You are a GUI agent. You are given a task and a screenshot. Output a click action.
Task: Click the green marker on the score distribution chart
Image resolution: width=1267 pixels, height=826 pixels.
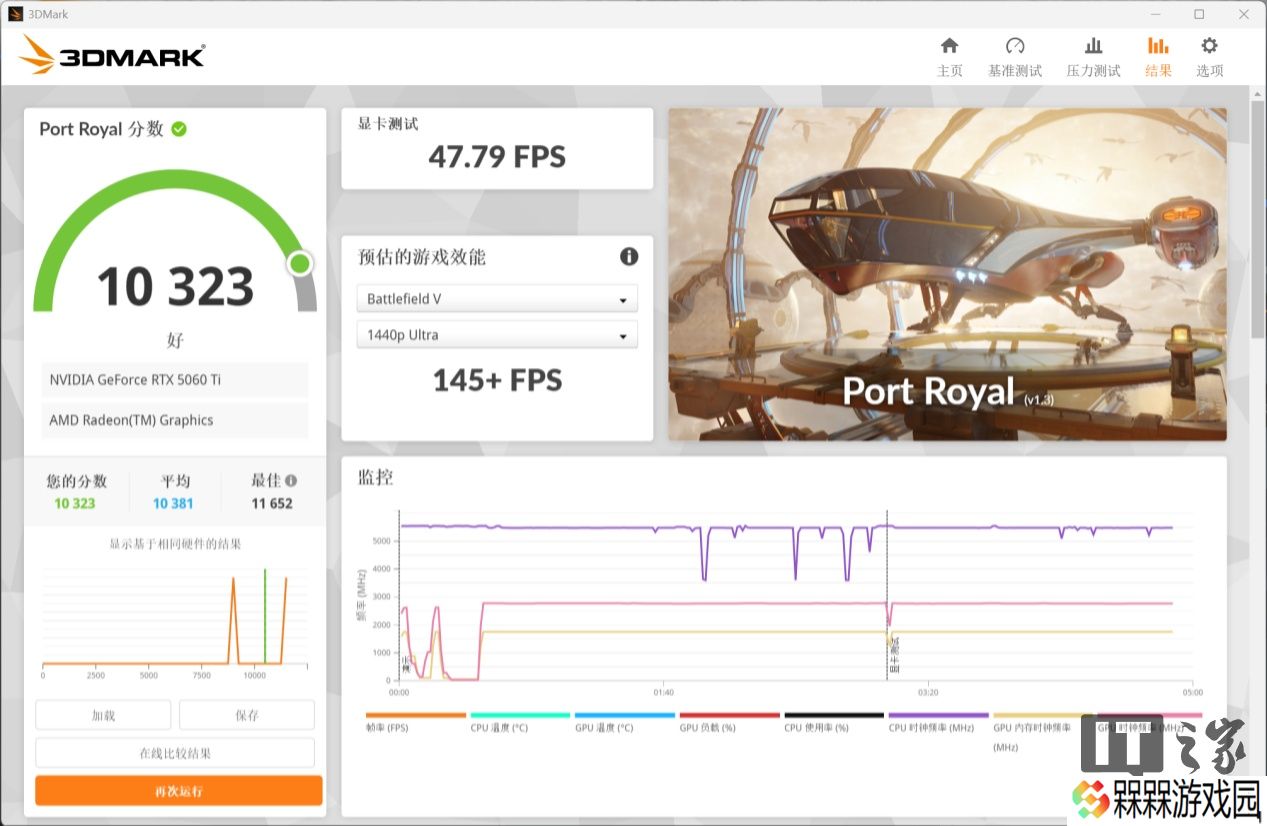pos(265,615)
